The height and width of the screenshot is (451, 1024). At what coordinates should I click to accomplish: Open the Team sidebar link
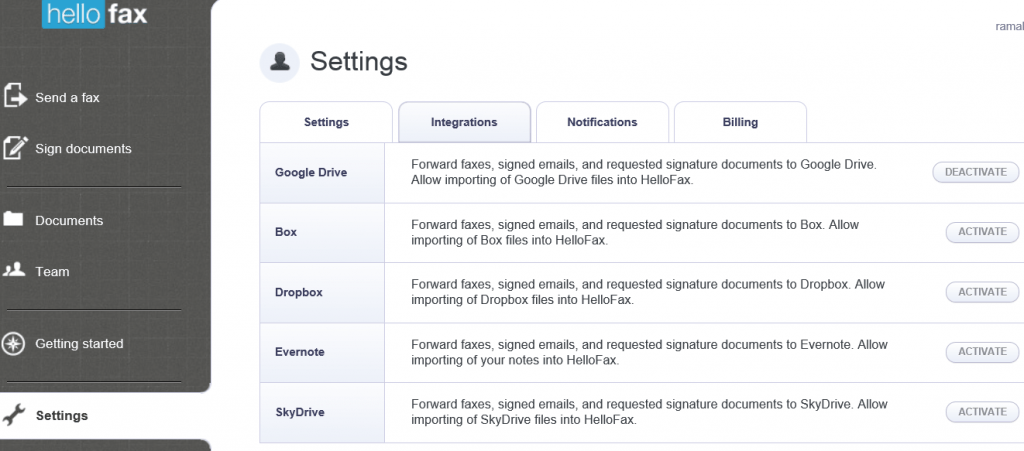[x=52, y=271]
